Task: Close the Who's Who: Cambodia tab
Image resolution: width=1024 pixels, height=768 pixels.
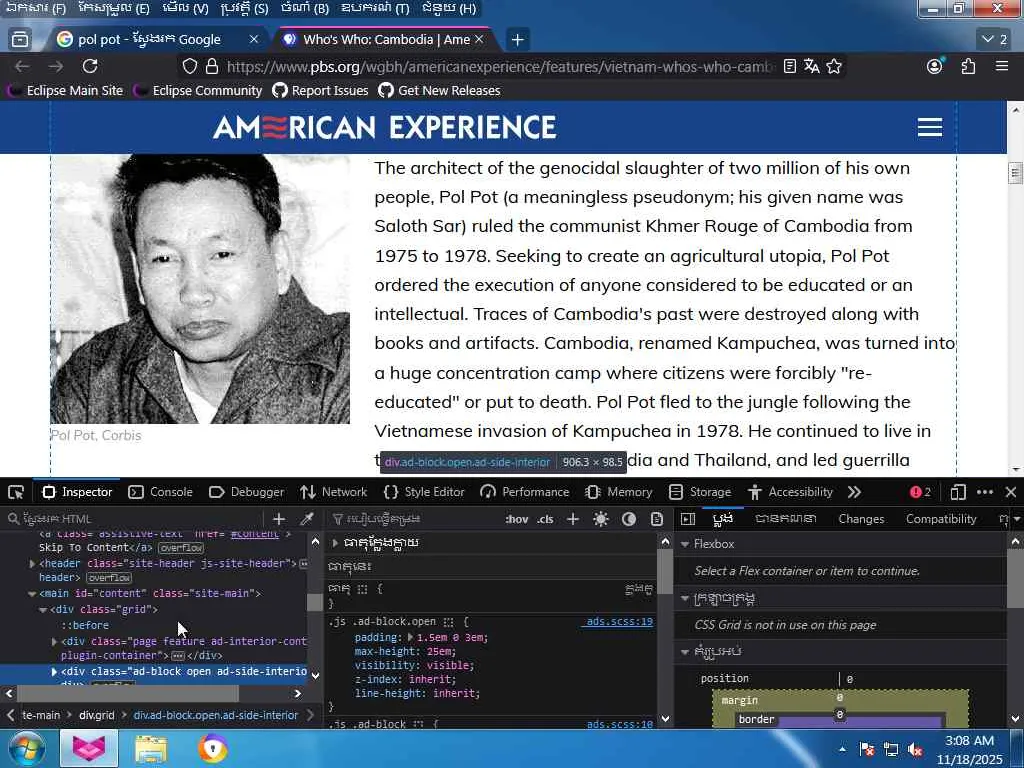Action: 479,39
